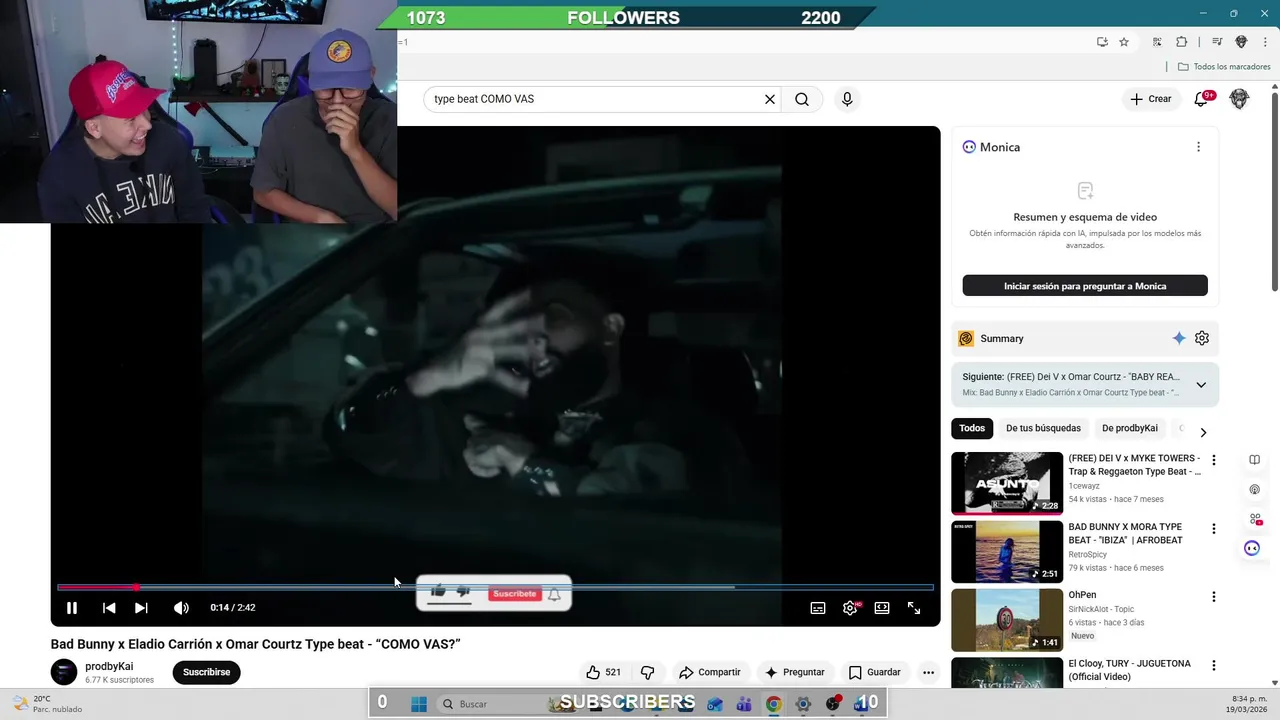Click Iniciar sesión para preguntar a Monica
Screen dimensions: 1280x720
pos(1085,286)
